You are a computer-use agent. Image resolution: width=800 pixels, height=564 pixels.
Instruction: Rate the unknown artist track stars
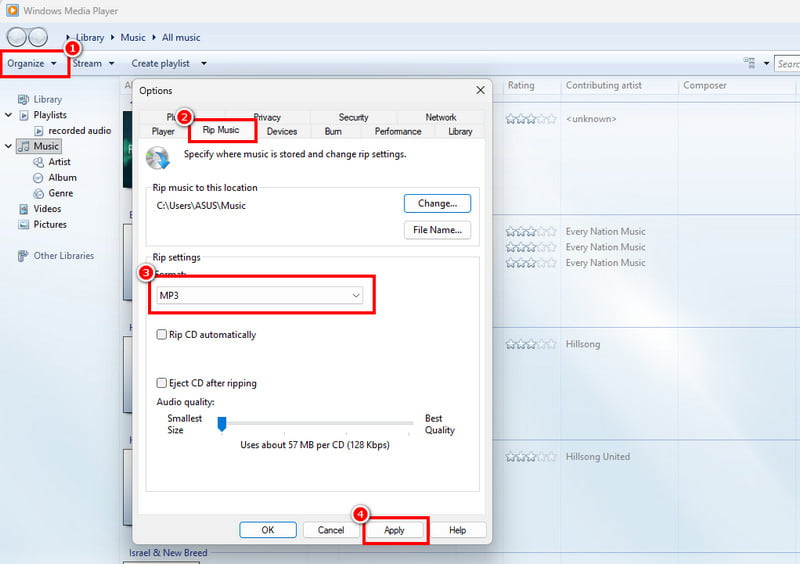(531, 119)
